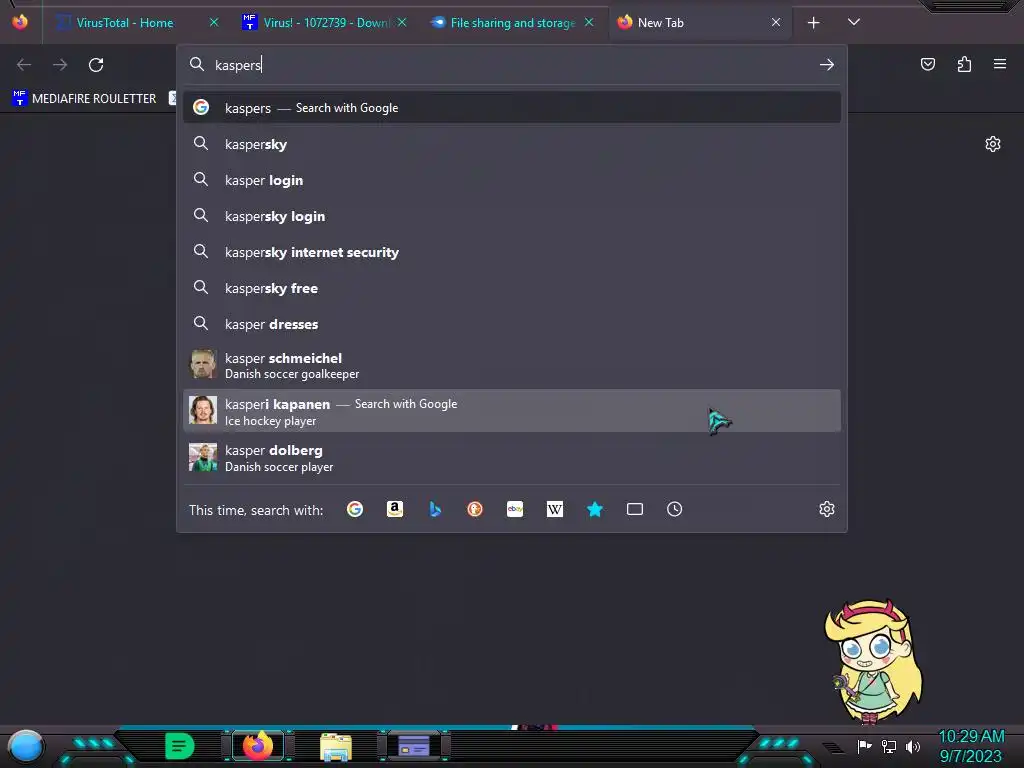Search this time with DuckDuckGo icon
1024x768 pixels.
point(475,509)
